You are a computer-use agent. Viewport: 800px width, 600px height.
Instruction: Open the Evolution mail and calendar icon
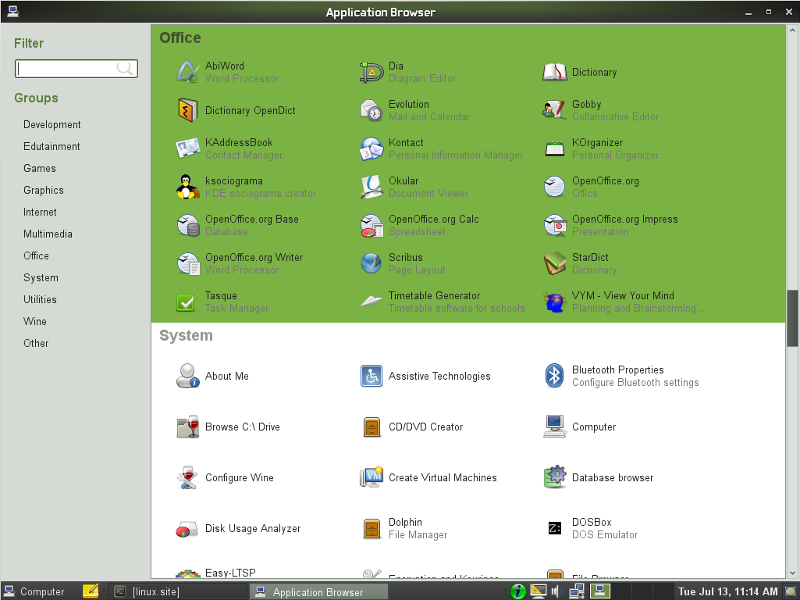click(371, 110)
